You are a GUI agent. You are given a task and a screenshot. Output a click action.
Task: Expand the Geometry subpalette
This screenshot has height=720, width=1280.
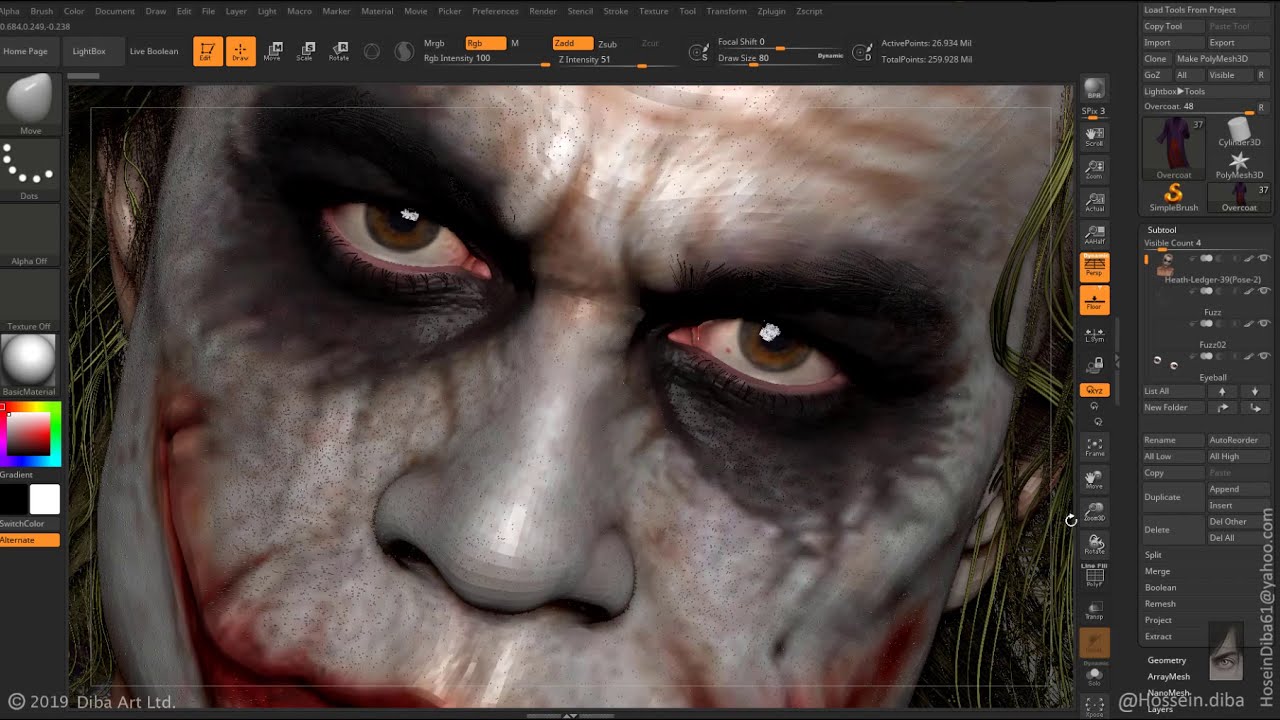(x=1166, y=660)
